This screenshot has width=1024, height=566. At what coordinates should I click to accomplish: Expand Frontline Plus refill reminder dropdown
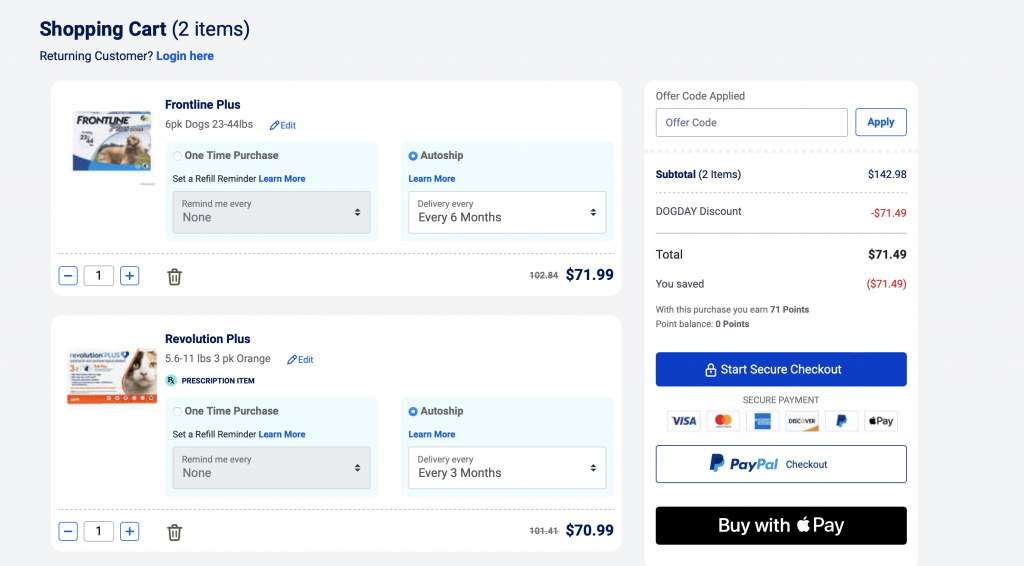(x=271, y=212)
